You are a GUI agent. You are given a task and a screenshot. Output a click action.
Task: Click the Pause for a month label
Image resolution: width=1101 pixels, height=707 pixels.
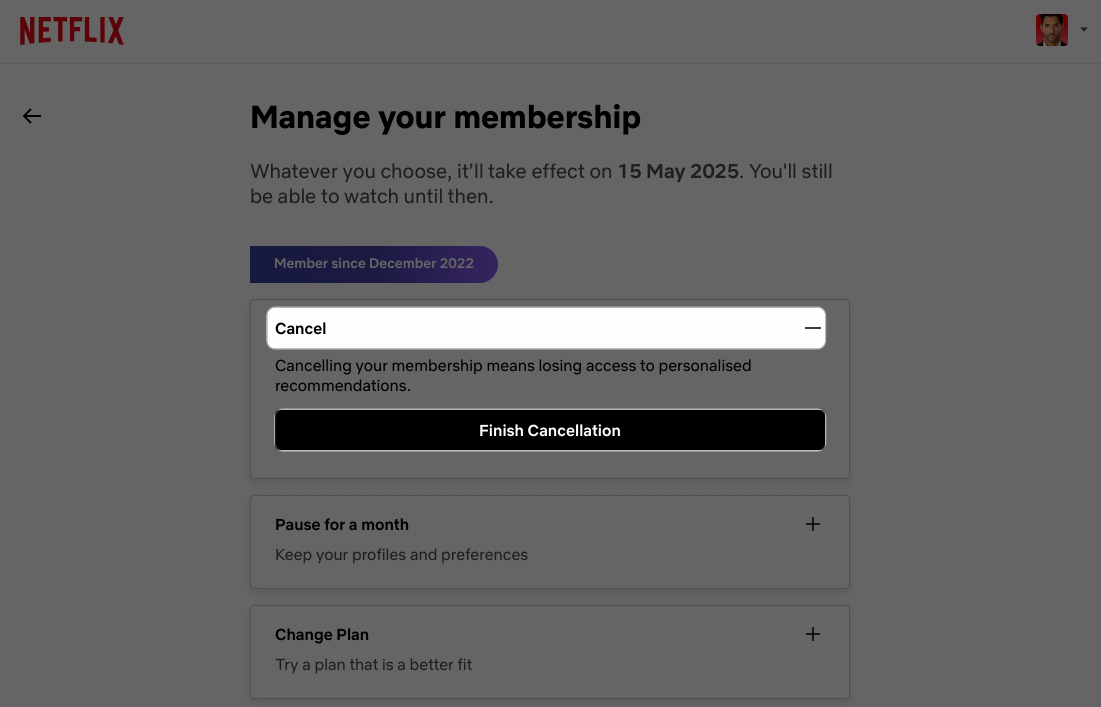tap(342, 524)
